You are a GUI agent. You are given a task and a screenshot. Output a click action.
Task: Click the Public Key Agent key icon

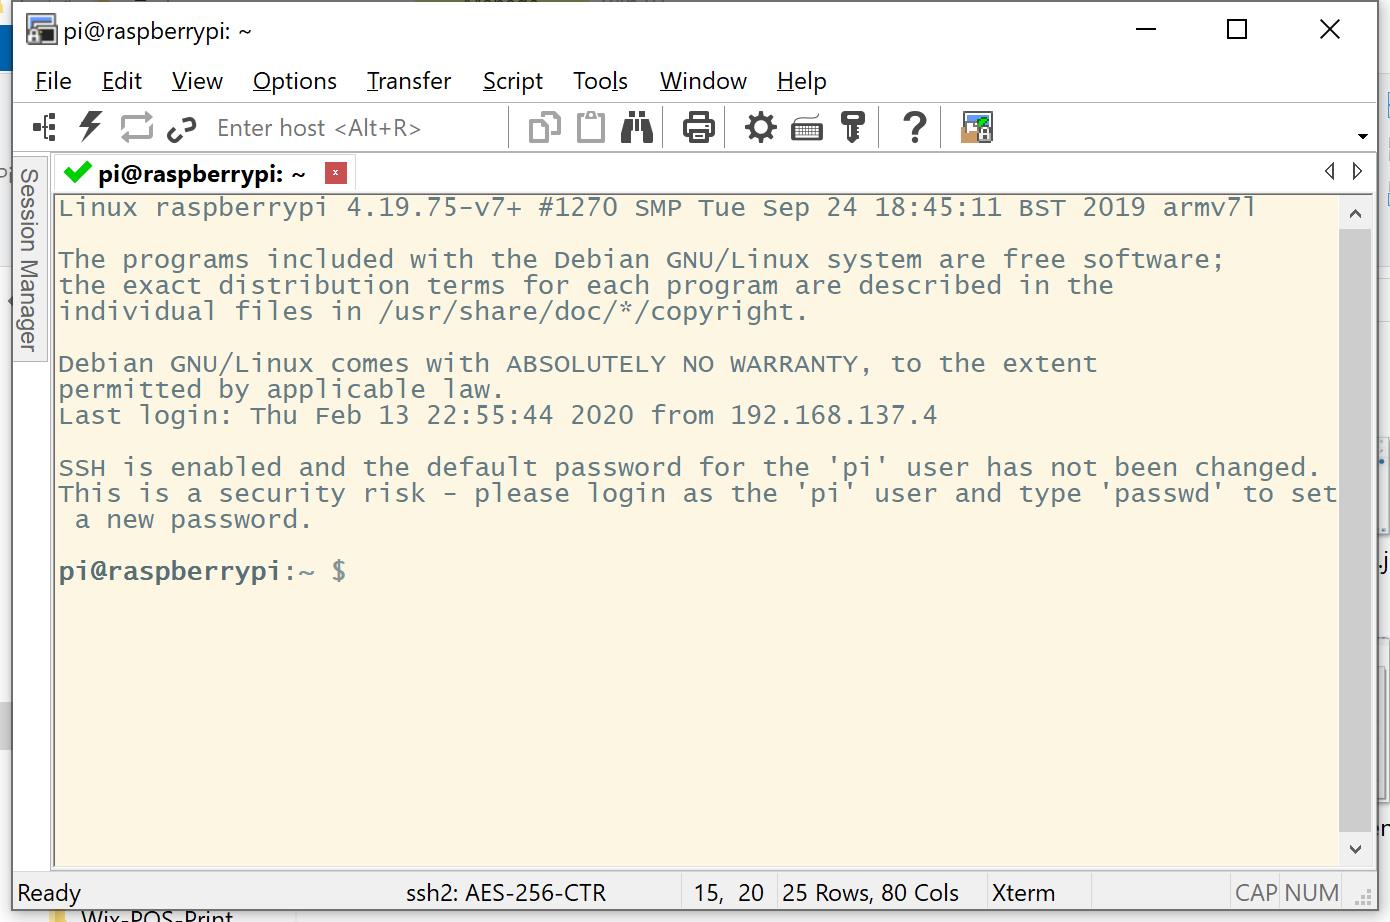[x=853, y=127]
